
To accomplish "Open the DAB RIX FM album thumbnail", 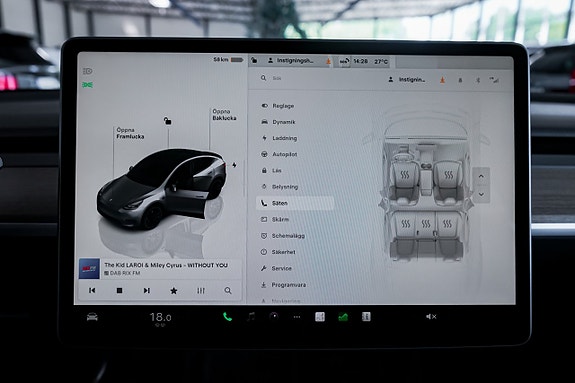I will click(x=89, y=269).
